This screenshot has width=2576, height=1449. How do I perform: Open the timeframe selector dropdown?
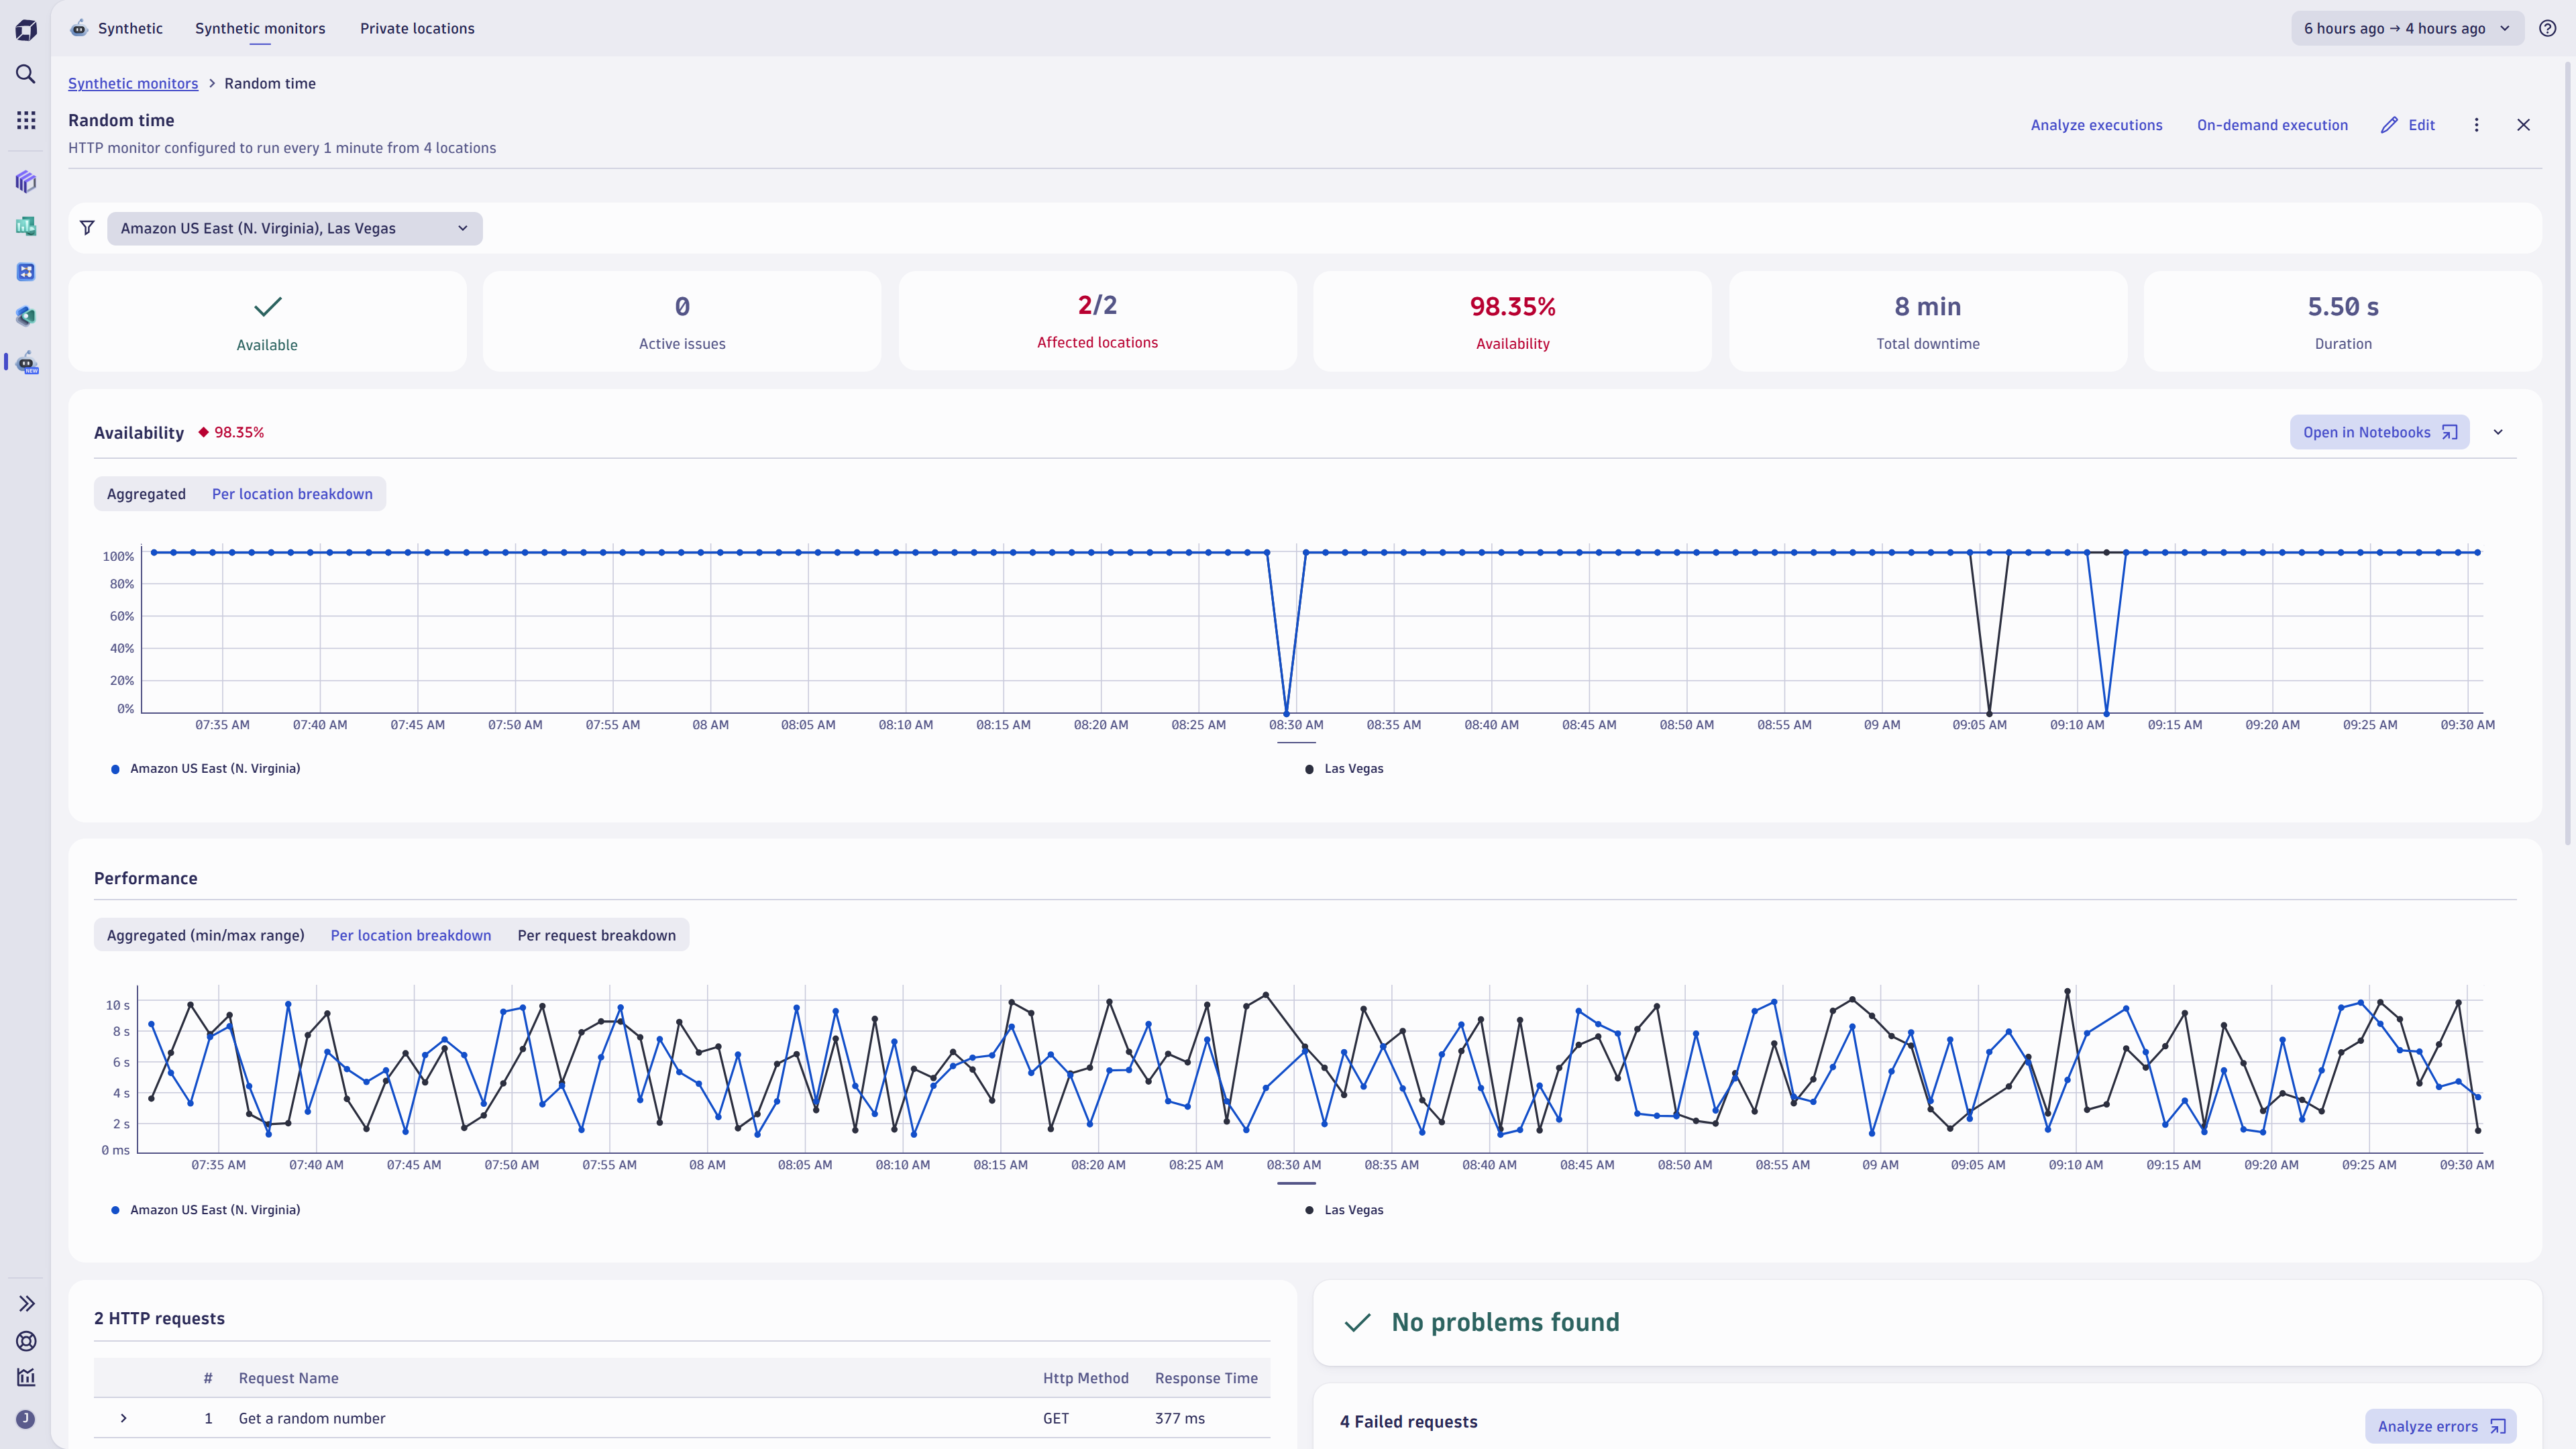[x=2407, y=28]
